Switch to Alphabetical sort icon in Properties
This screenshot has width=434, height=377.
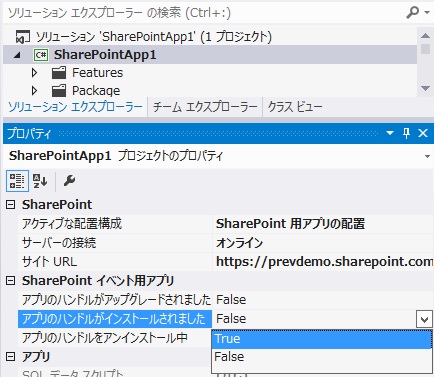tap(40, 181)
